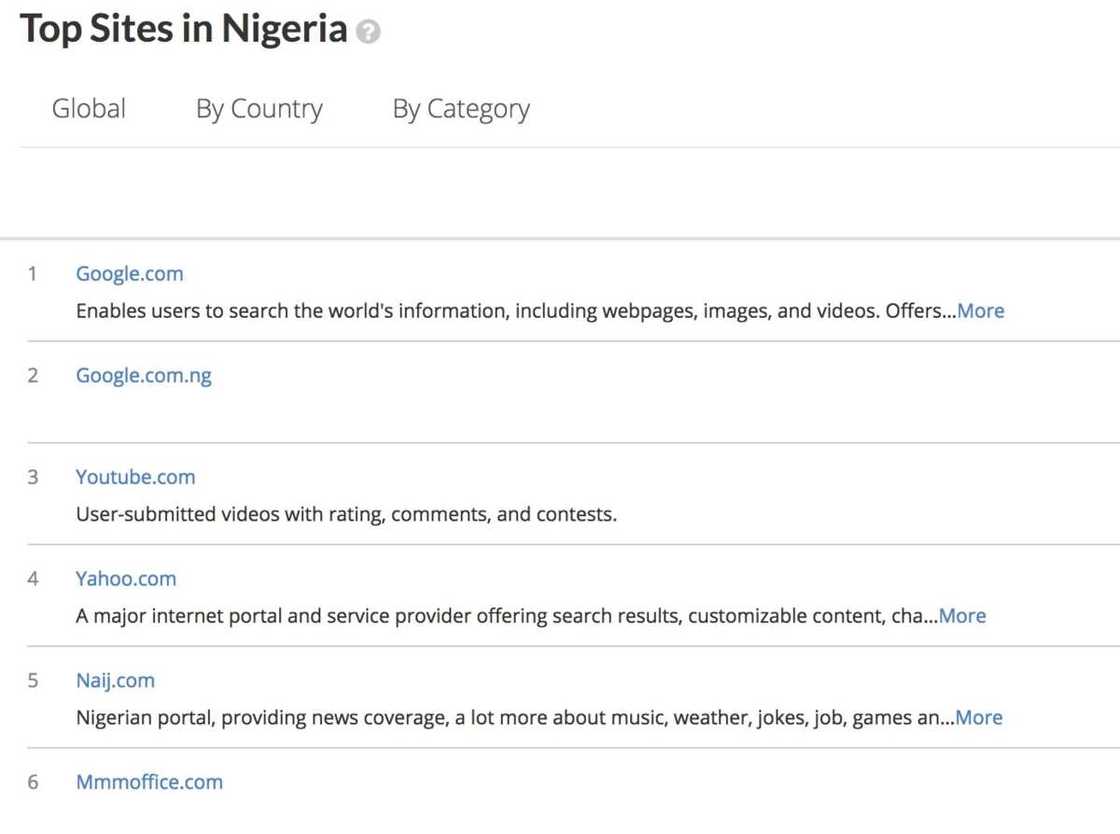
Task: Click the help icon beside the page title
Action: click(367, 31)
